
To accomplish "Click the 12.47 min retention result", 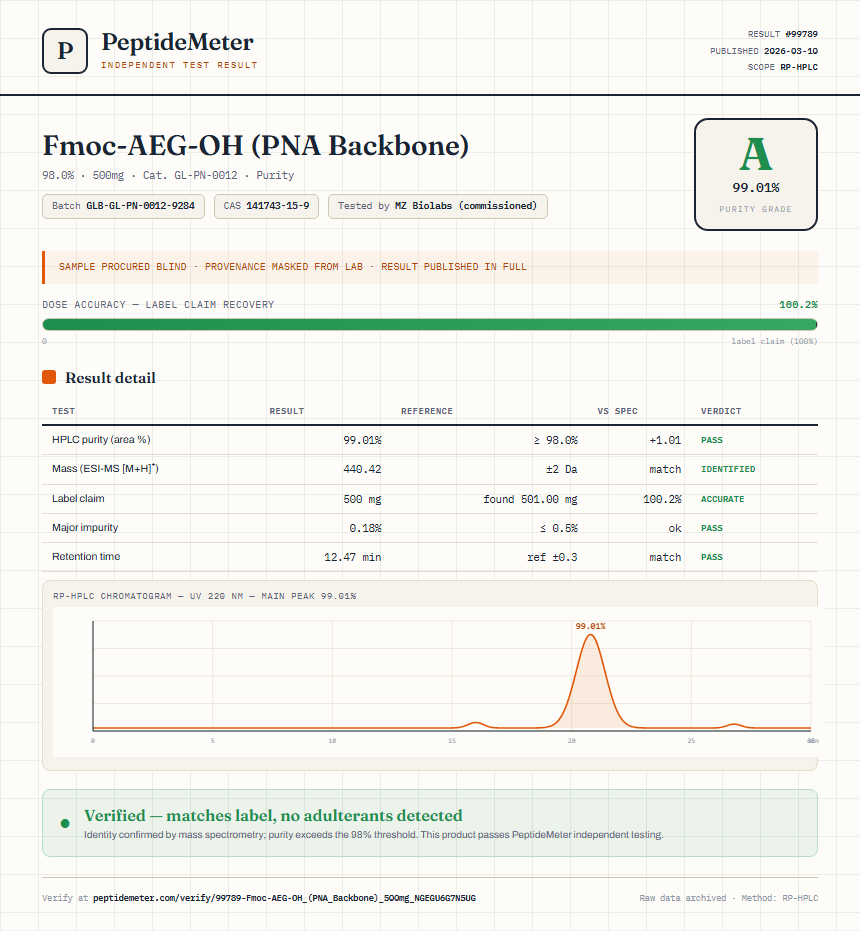I will (x=353, y=557).
